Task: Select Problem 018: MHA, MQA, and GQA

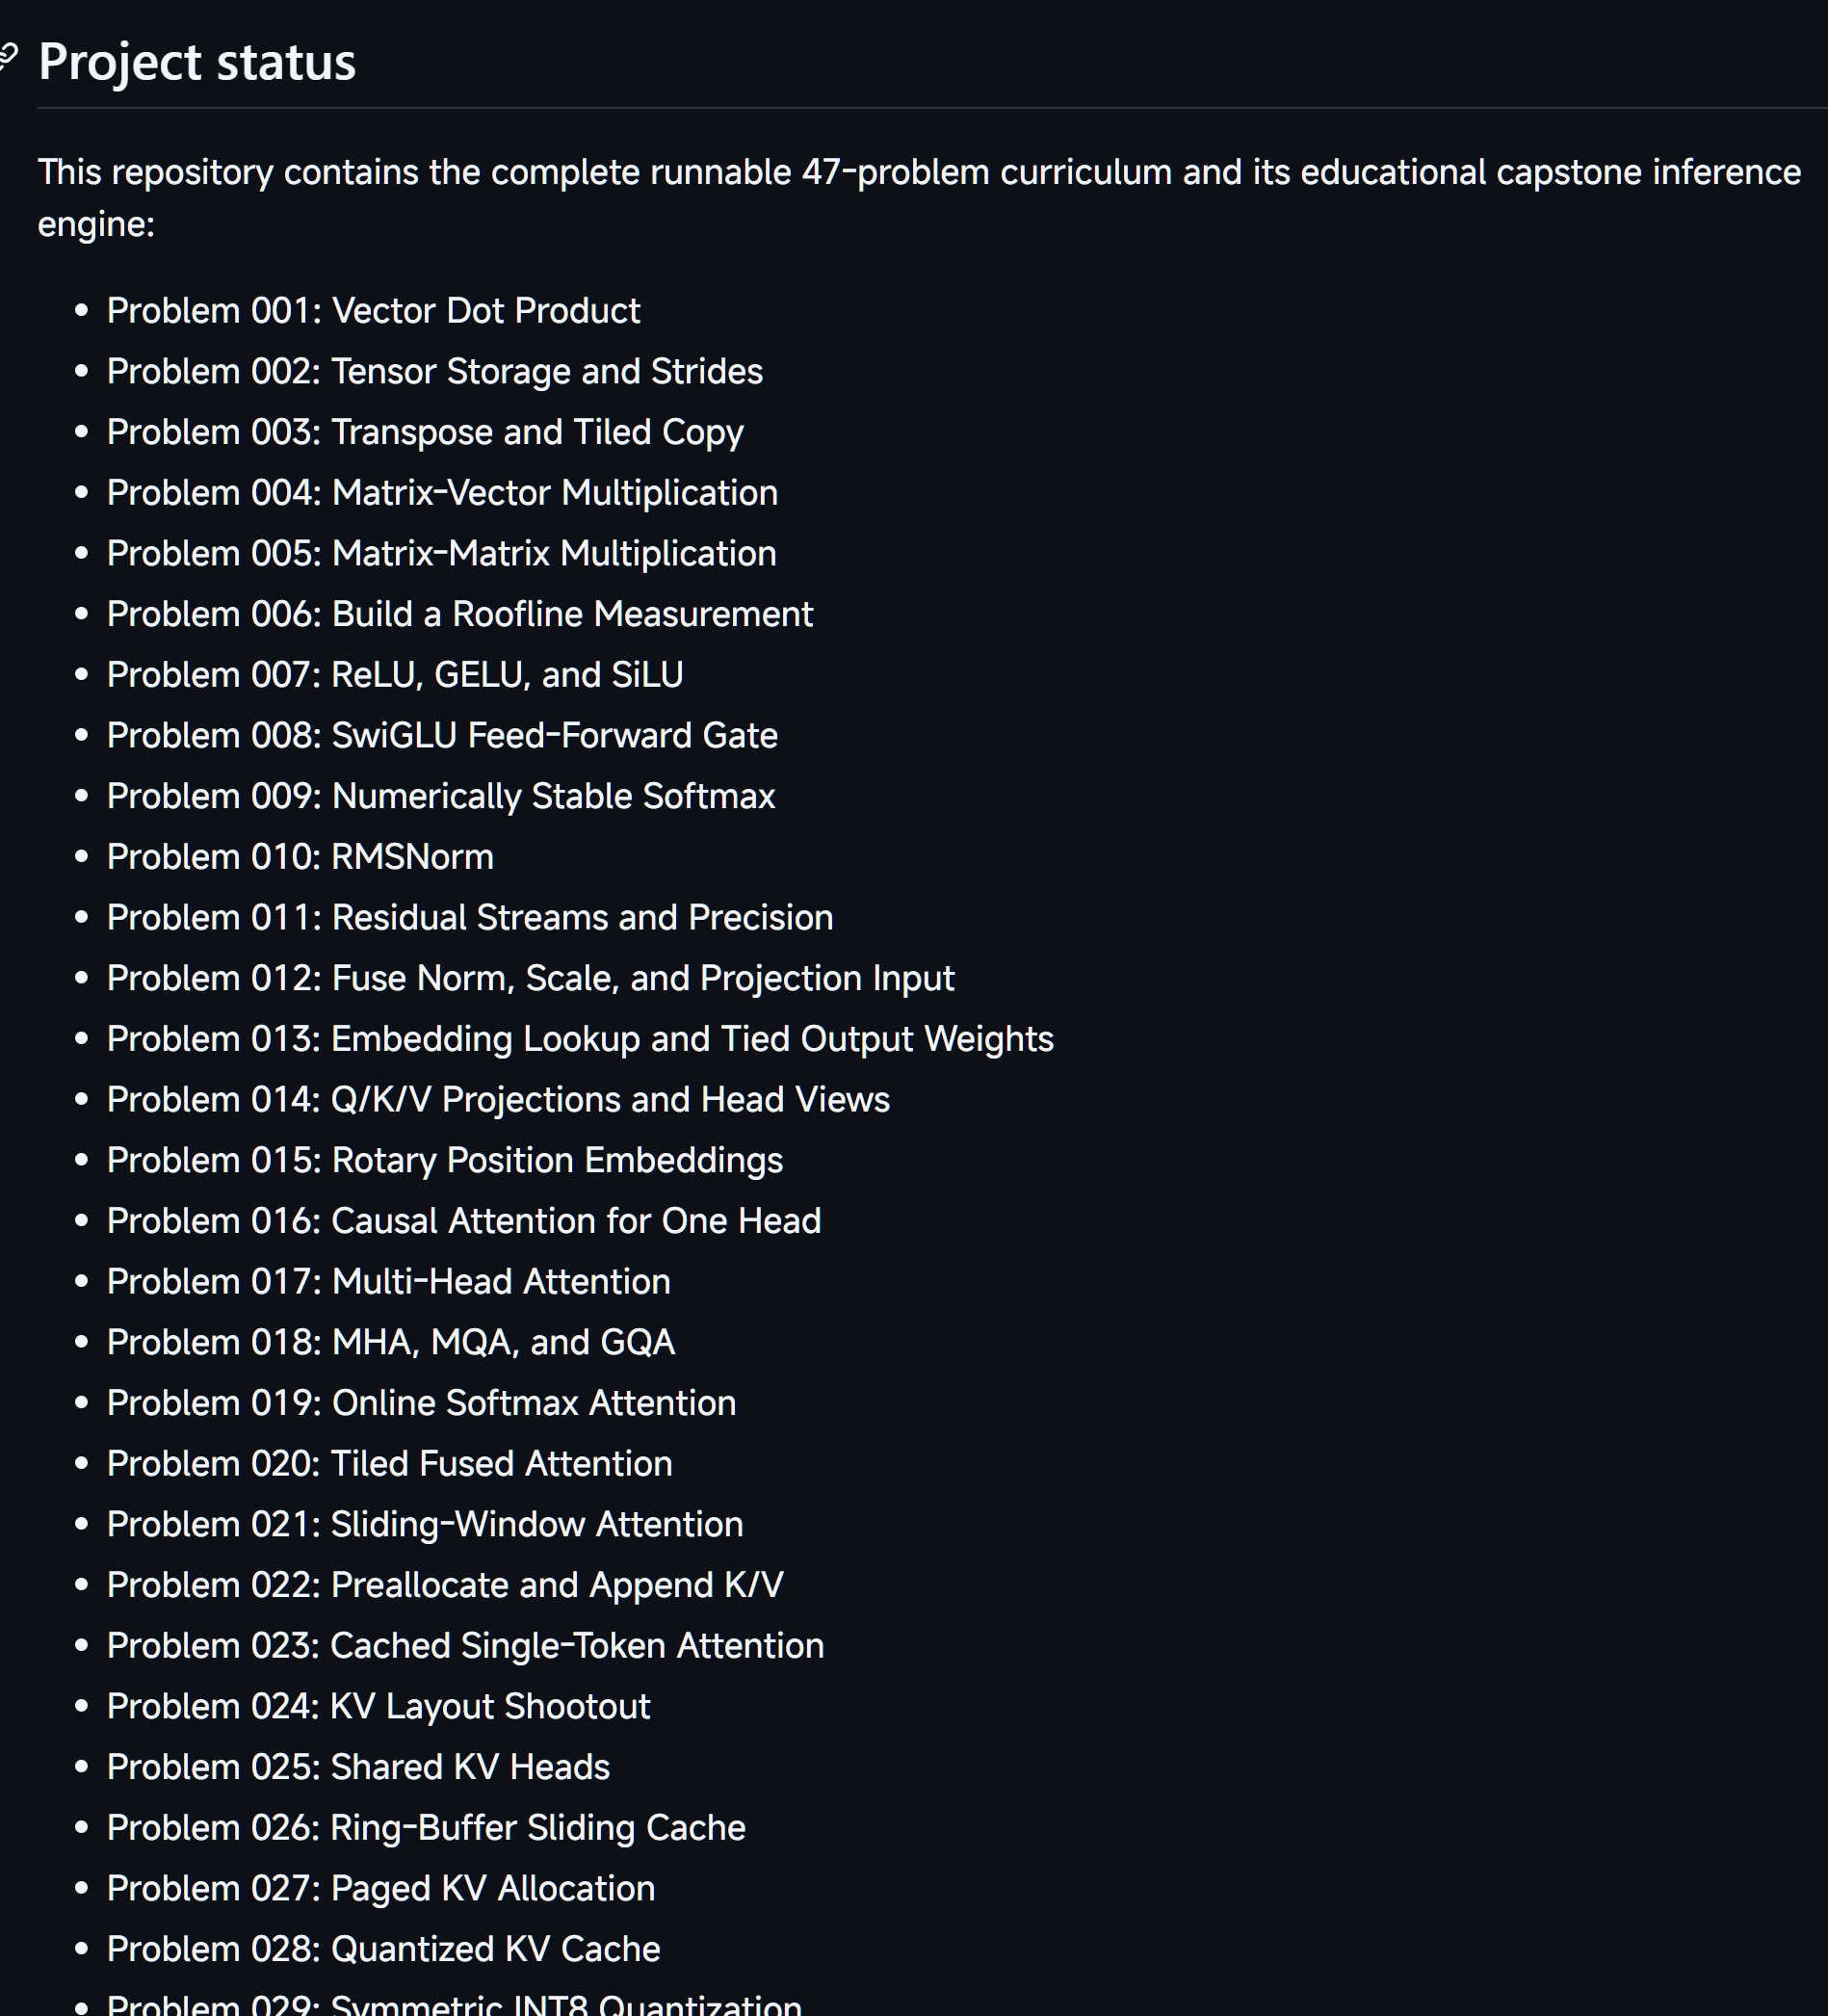Action: coord(391,1342)
